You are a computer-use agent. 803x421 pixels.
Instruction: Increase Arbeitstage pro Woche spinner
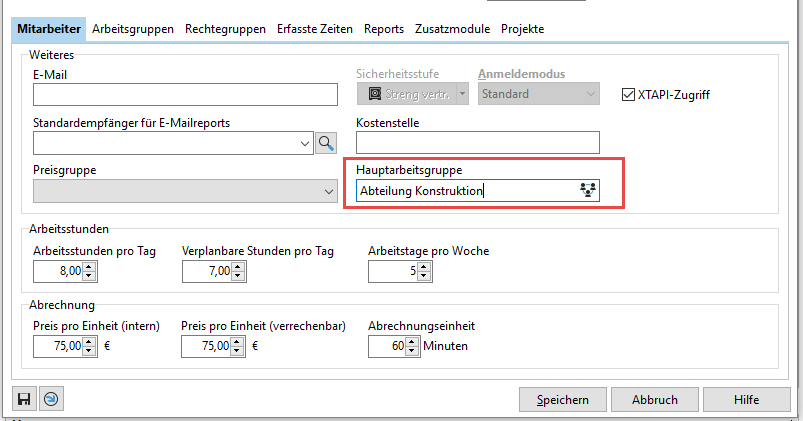click(424, 266)
